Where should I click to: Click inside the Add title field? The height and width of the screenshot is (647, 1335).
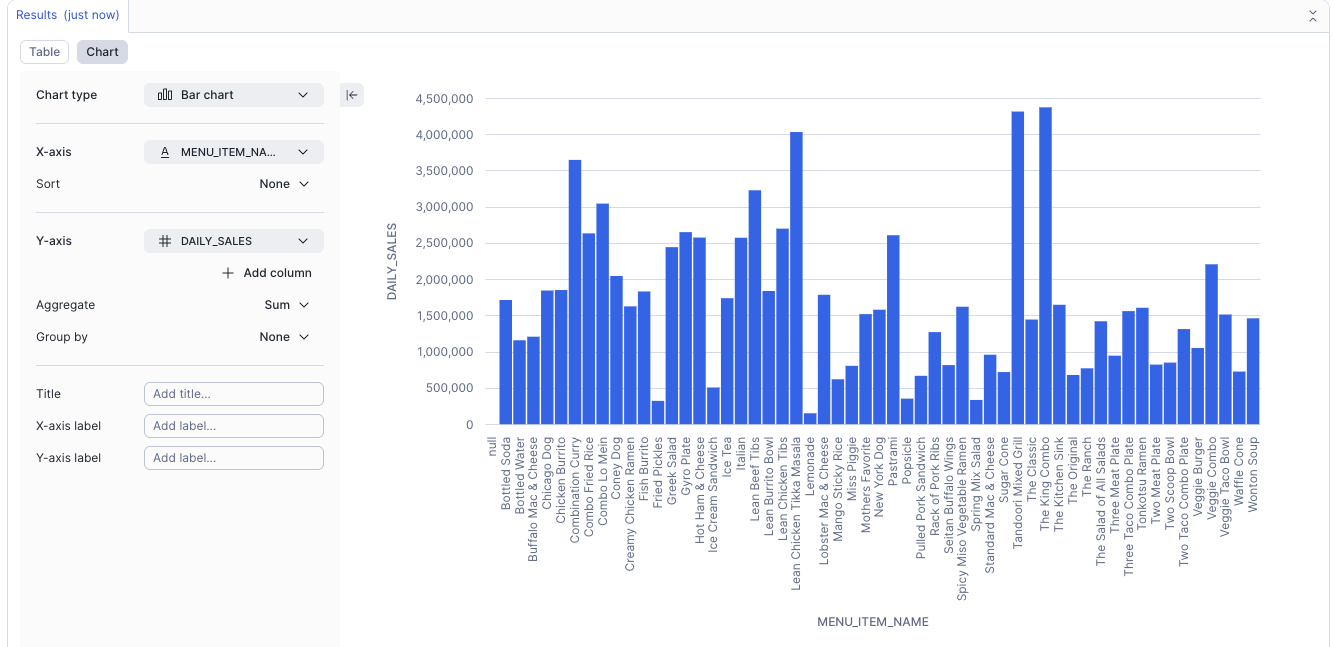pyautogui.click(x=233, y=393)
